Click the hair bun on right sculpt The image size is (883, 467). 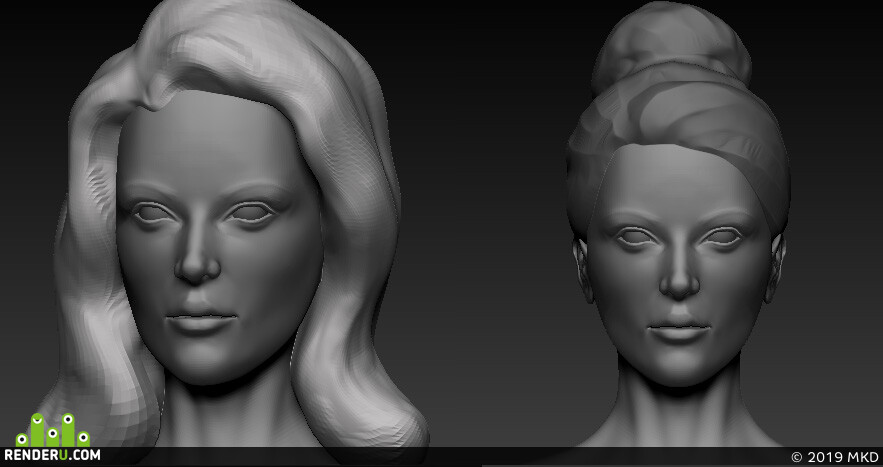tap(671, 45)
